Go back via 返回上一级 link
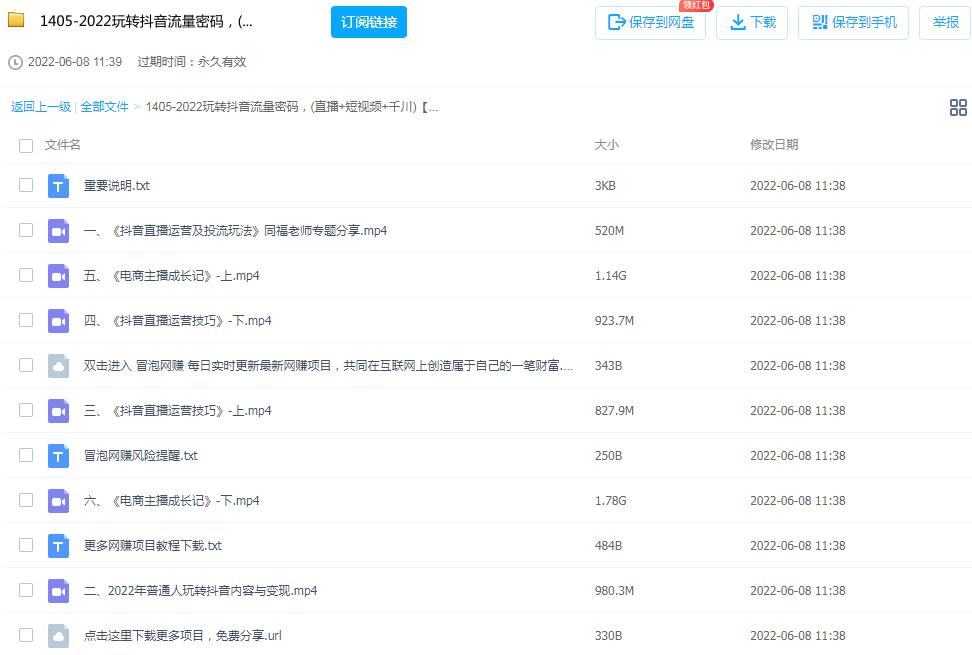This screenshot has height=655, width=972. (41, 107)
